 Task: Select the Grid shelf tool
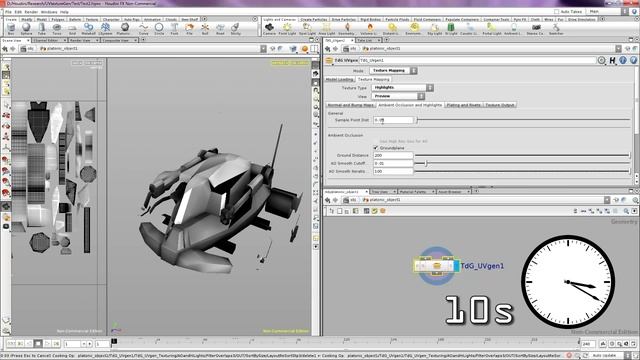click(72, 29)
